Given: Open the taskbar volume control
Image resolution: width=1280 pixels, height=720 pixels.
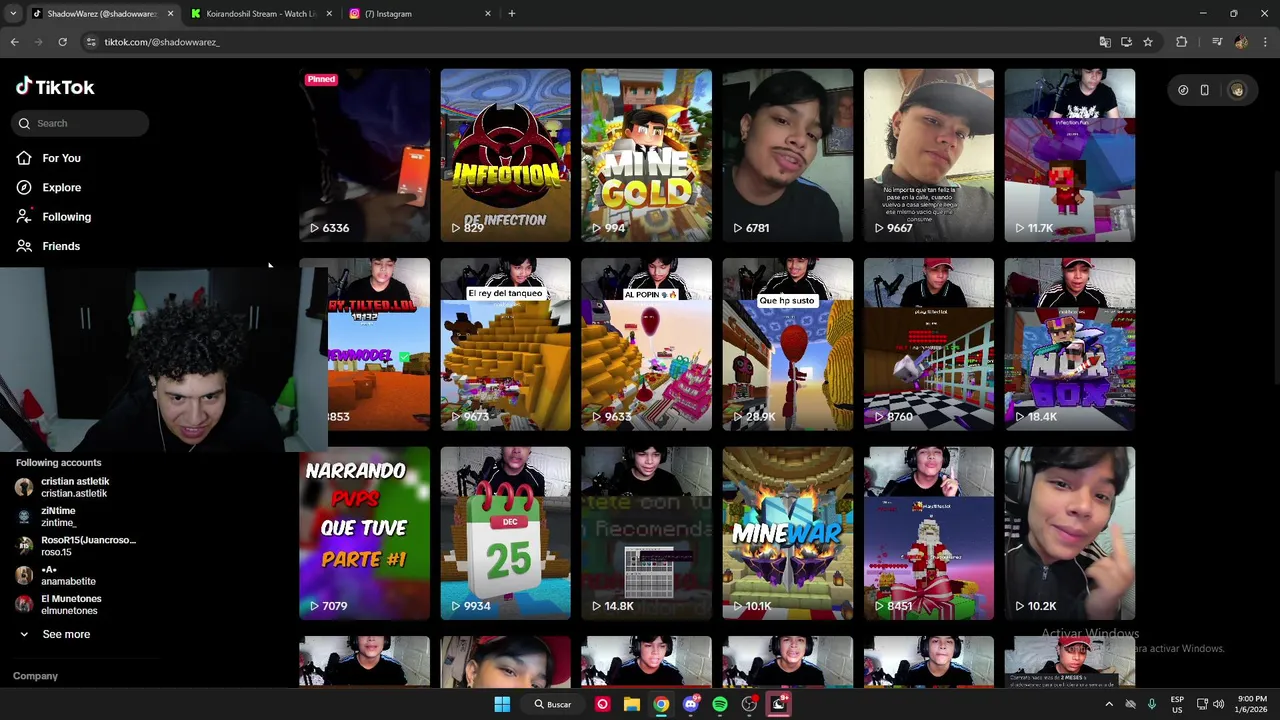Looking at the screenshot, I should pos(1218,704).
